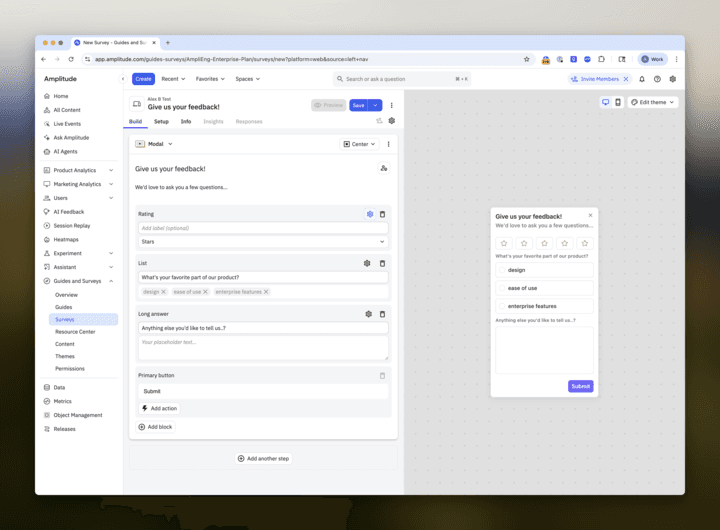
Task: Click the Save button
Action: (x=358, y=105)
